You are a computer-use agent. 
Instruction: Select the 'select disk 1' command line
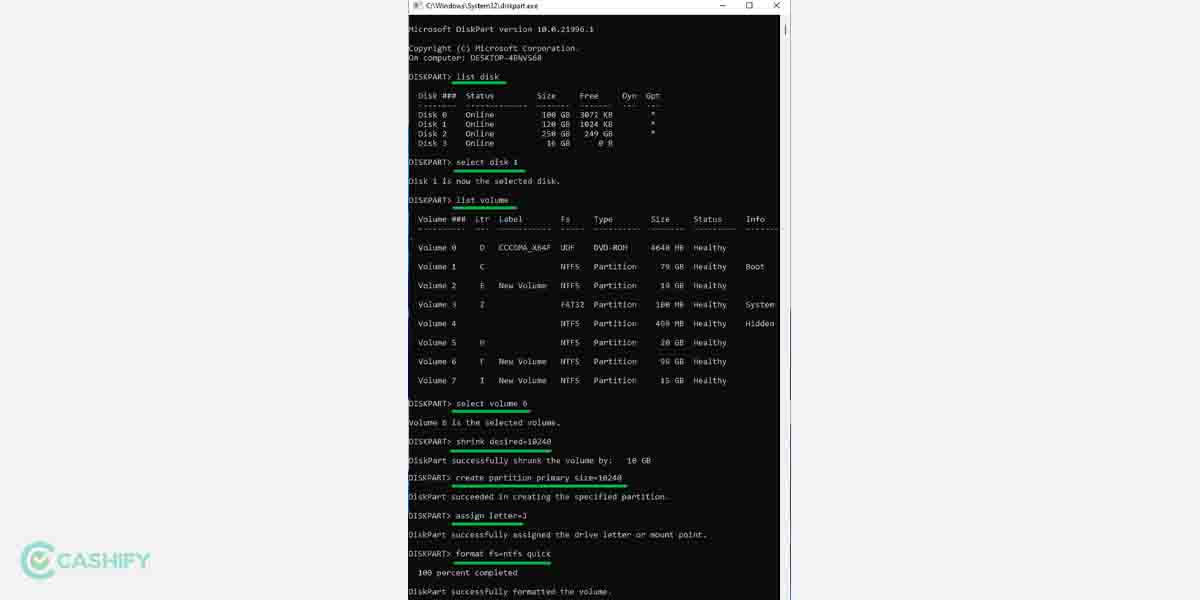[489, 162]
